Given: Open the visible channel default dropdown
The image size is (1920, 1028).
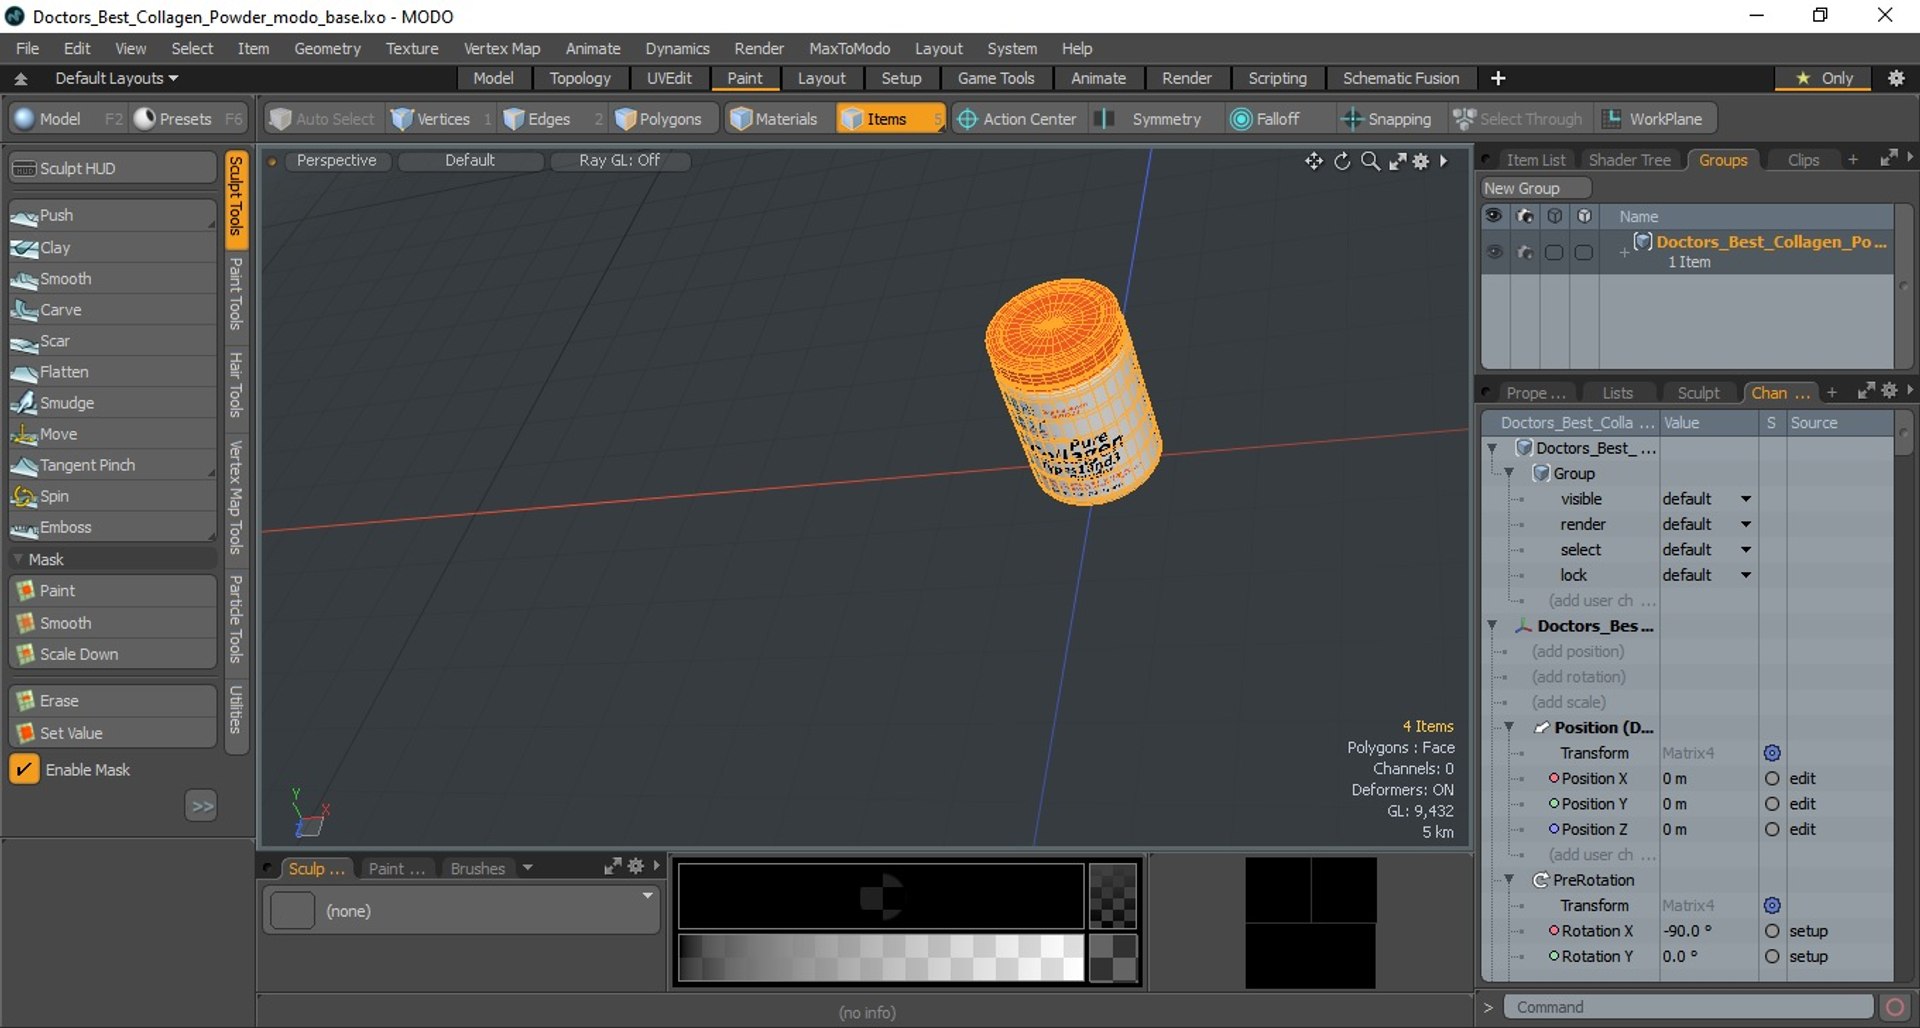Looking at the screenshot, I should (1707, 499).
